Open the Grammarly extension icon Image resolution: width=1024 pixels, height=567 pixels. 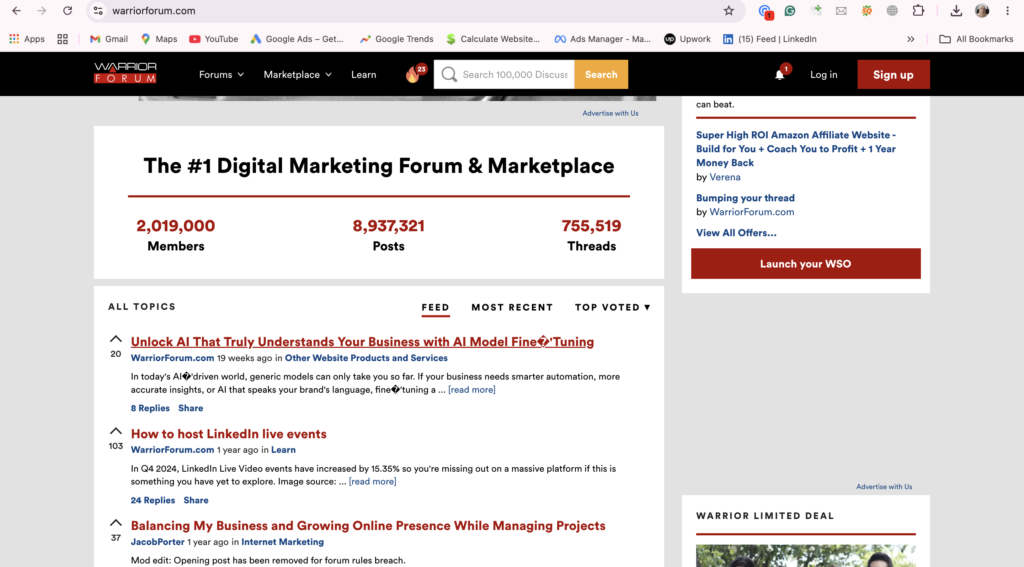790,10
